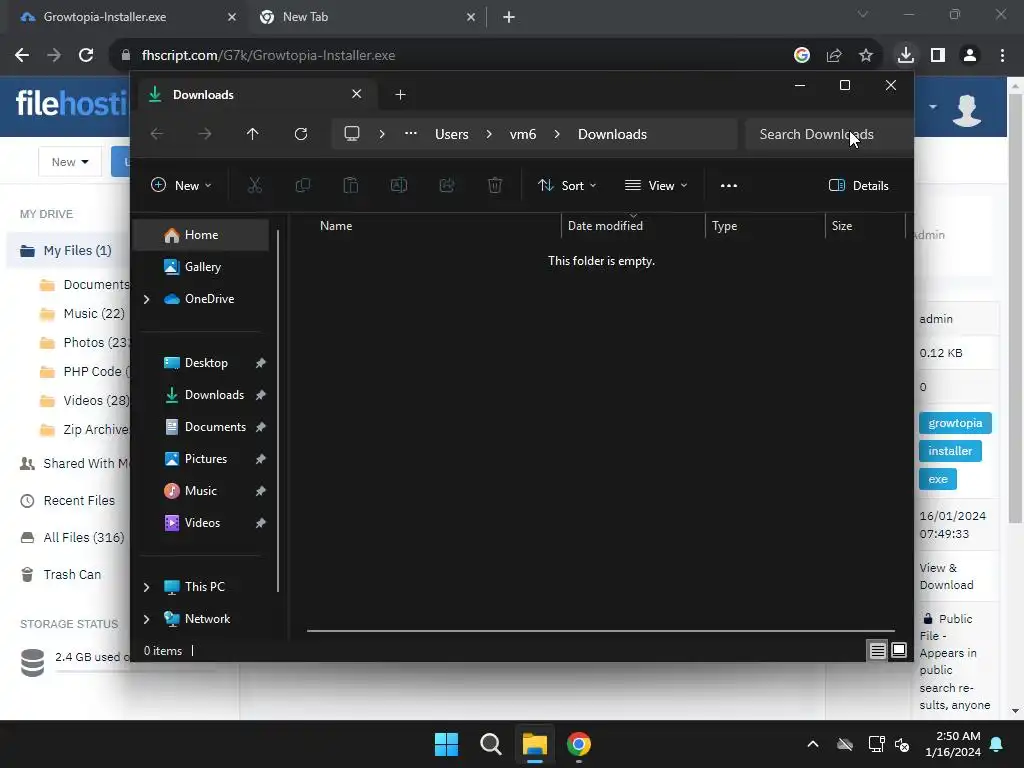Image resolution: width=1024 pixels, height=768 pixels.
Task: Click the growtopia tag on web page
Action: point(955,423)
